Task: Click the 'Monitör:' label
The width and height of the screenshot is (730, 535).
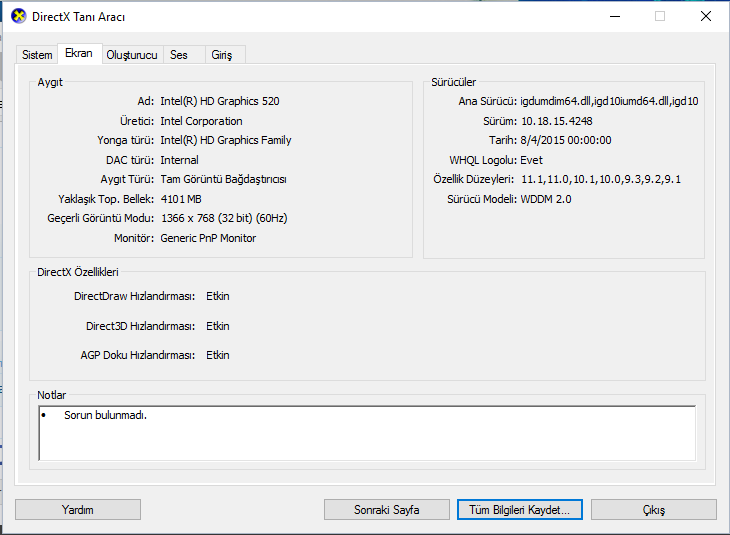Action: (134, 238)
